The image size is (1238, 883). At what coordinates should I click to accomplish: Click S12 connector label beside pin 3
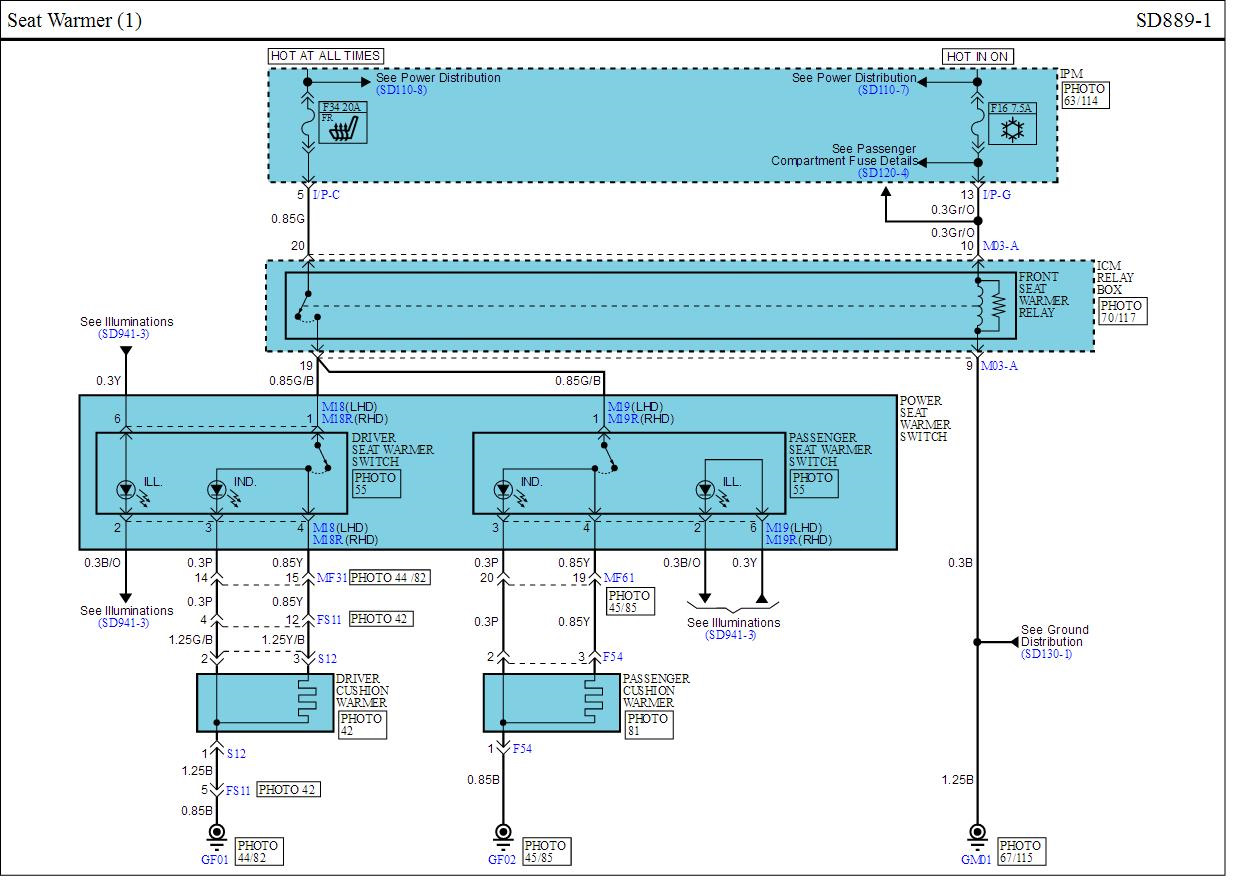click(x=327, y=659)
